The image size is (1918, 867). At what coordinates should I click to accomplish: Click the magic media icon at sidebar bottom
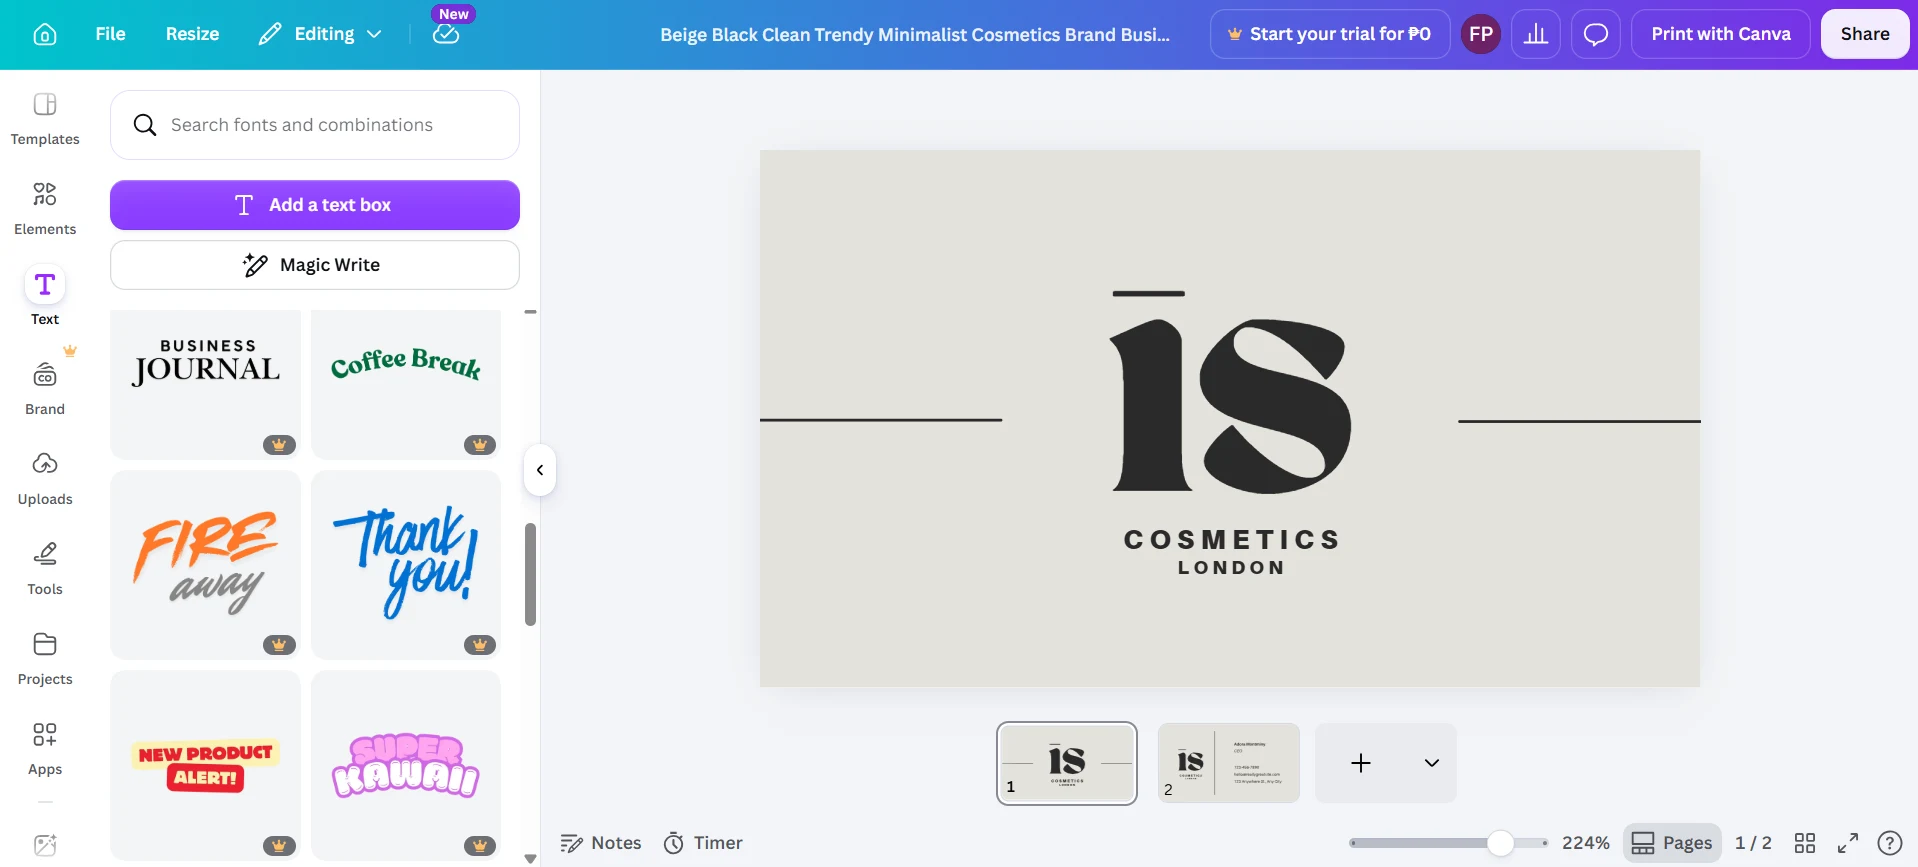coord(45,844)
